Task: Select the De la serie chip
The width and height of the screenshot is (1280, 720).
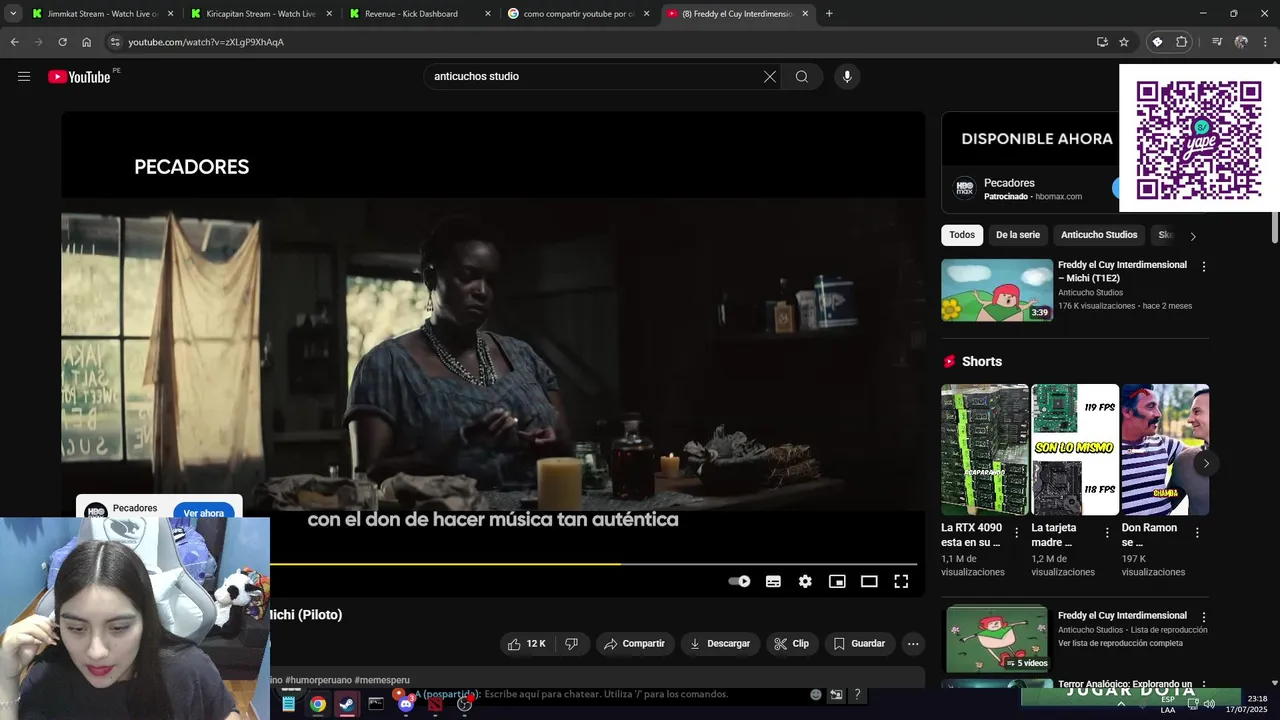Action: pyautogui.click(x=1018, y=235)
